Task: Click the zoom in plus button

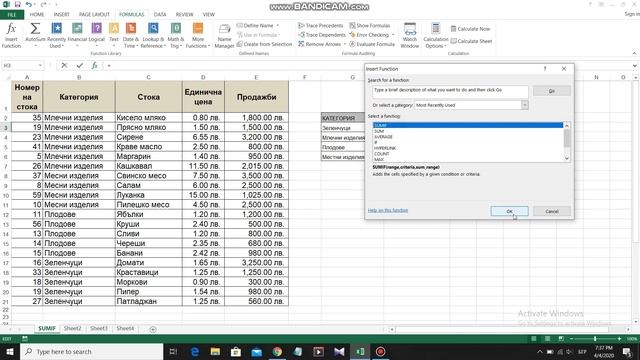Action: tap(619, 339)
